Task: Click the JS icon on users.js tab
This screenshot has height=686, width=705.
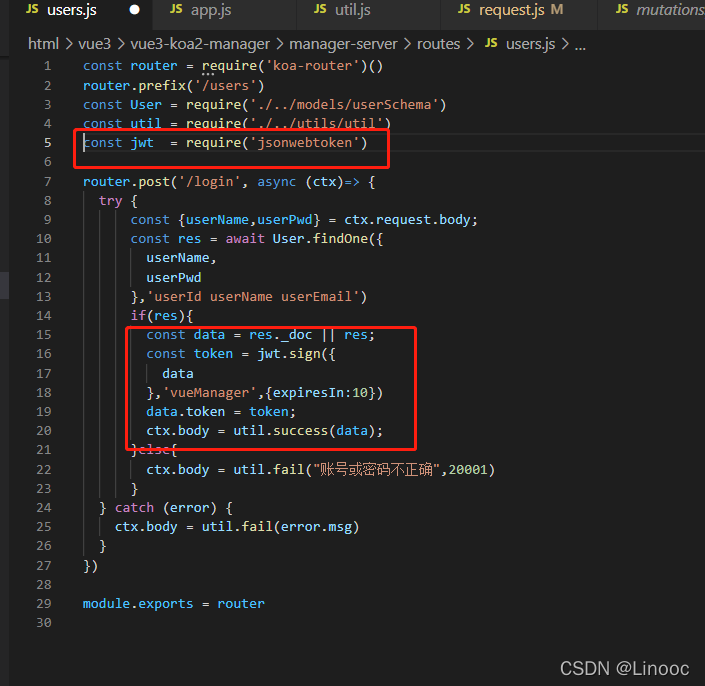Action: [x=32, y=9]
